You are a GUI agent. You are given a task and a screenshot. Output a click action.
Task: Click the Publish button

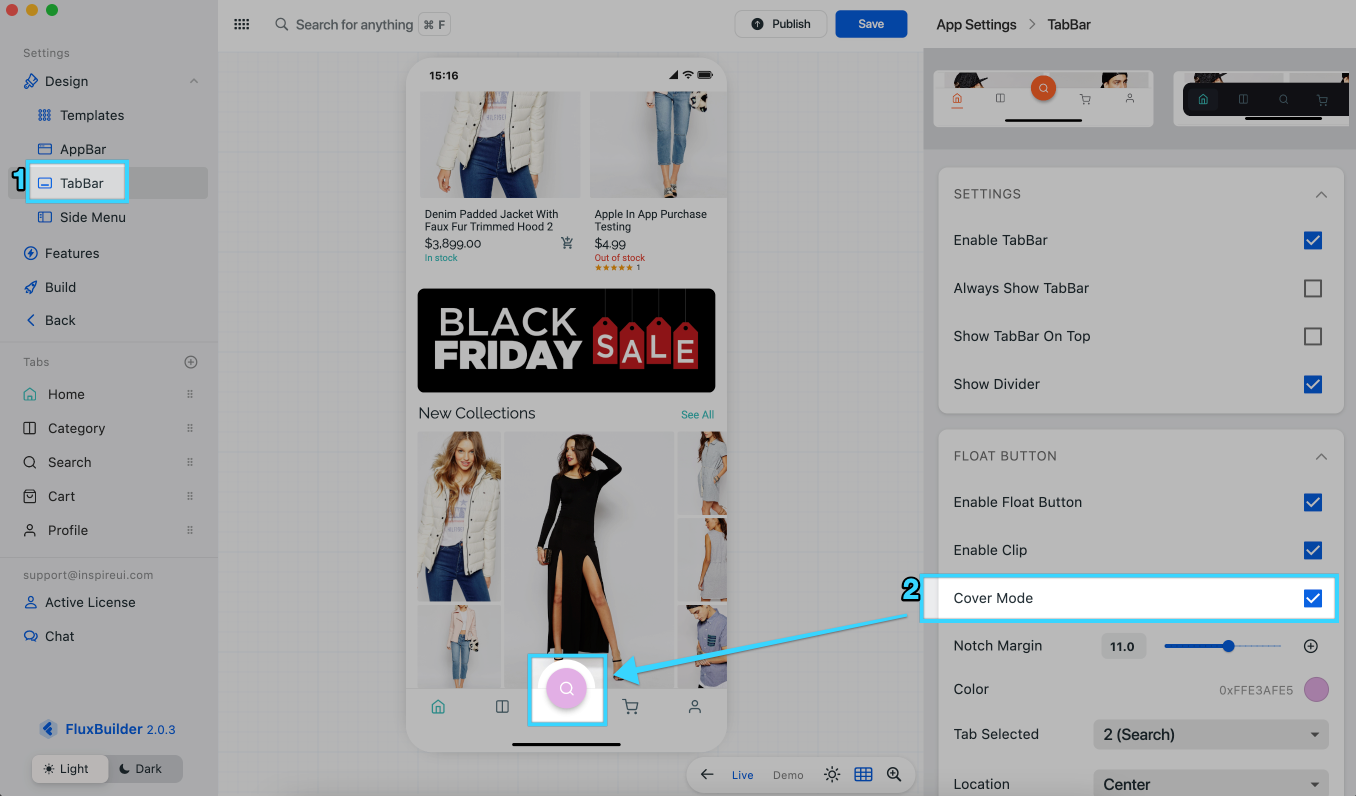pyautogui.click(x=781, y=24)
